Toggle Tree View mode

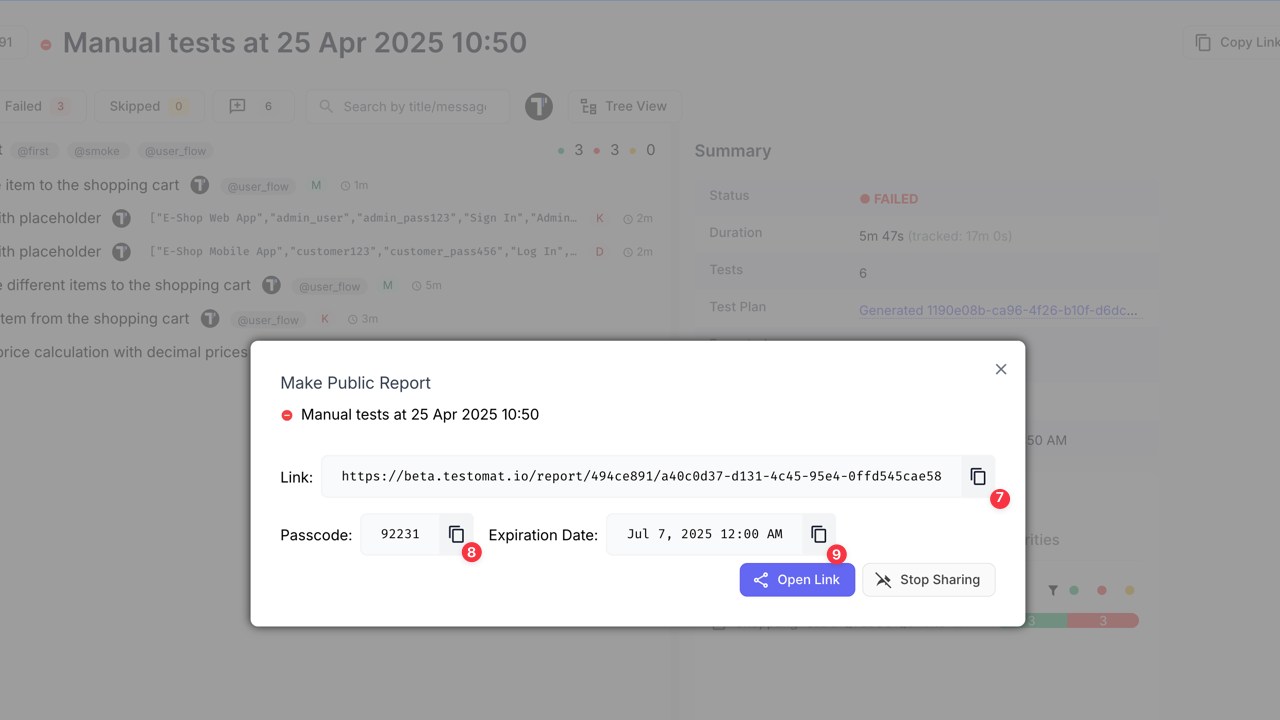(x=624, y=106)
